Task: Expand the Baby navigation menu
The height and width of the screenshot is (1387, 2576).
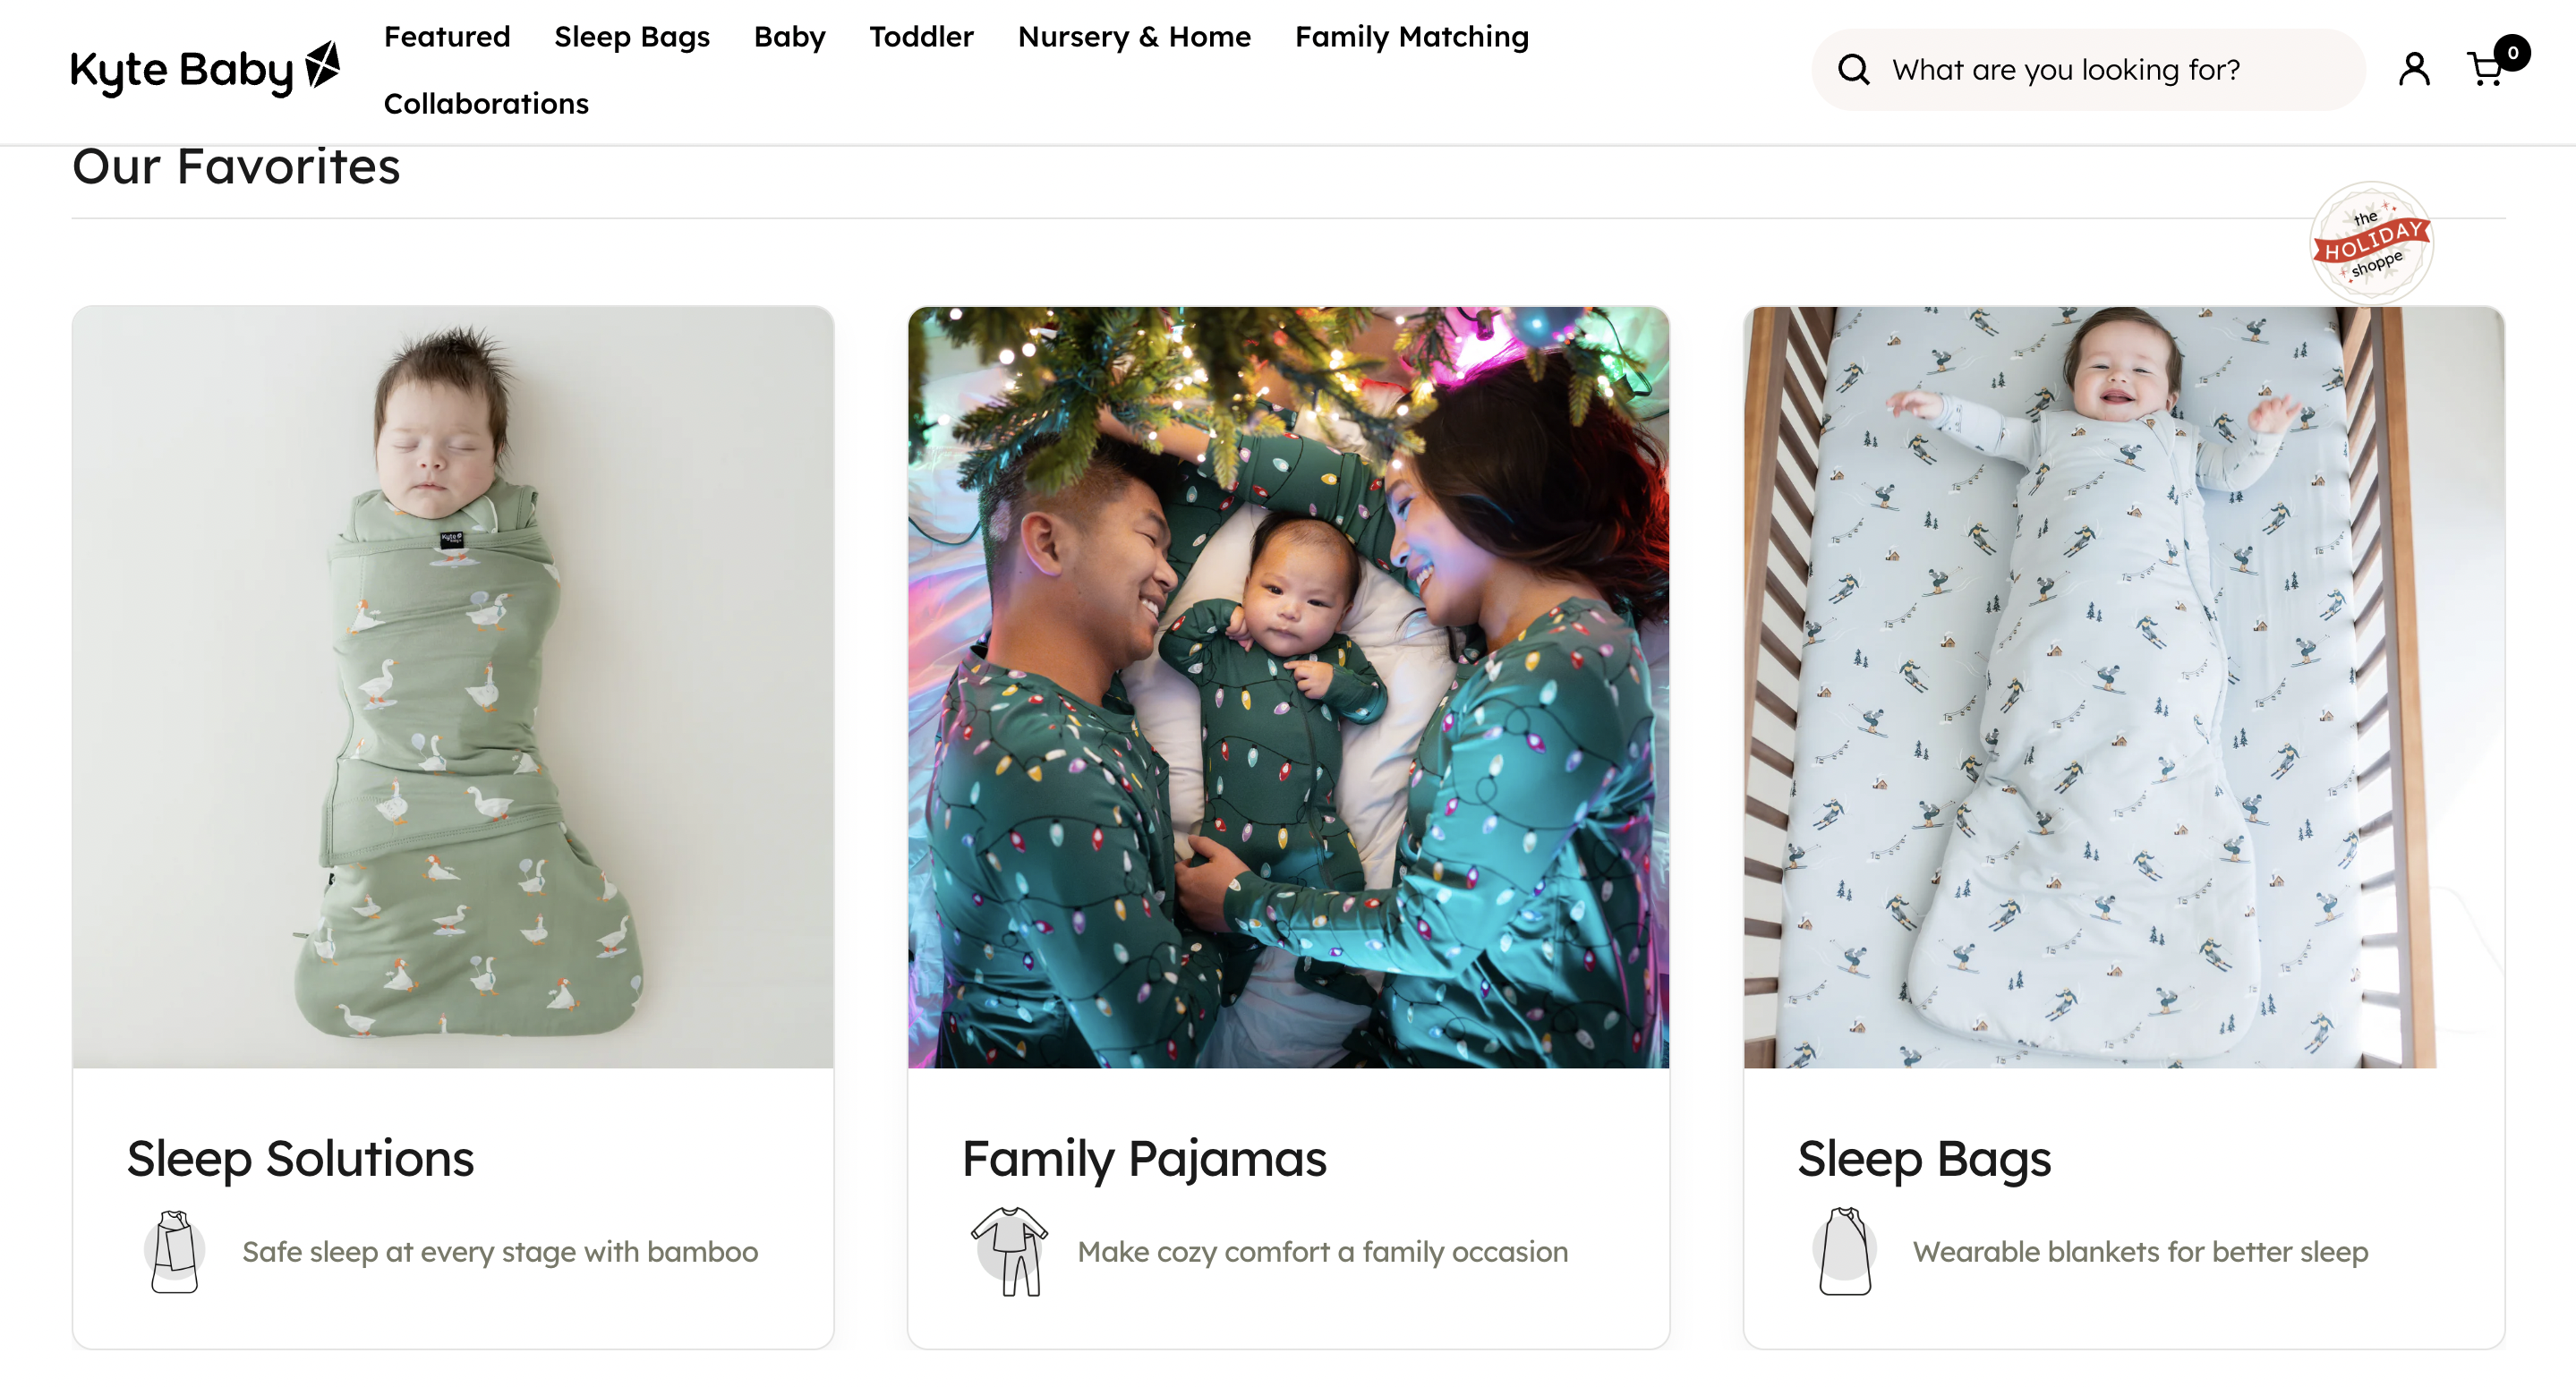Action: [x=789, y=37]
